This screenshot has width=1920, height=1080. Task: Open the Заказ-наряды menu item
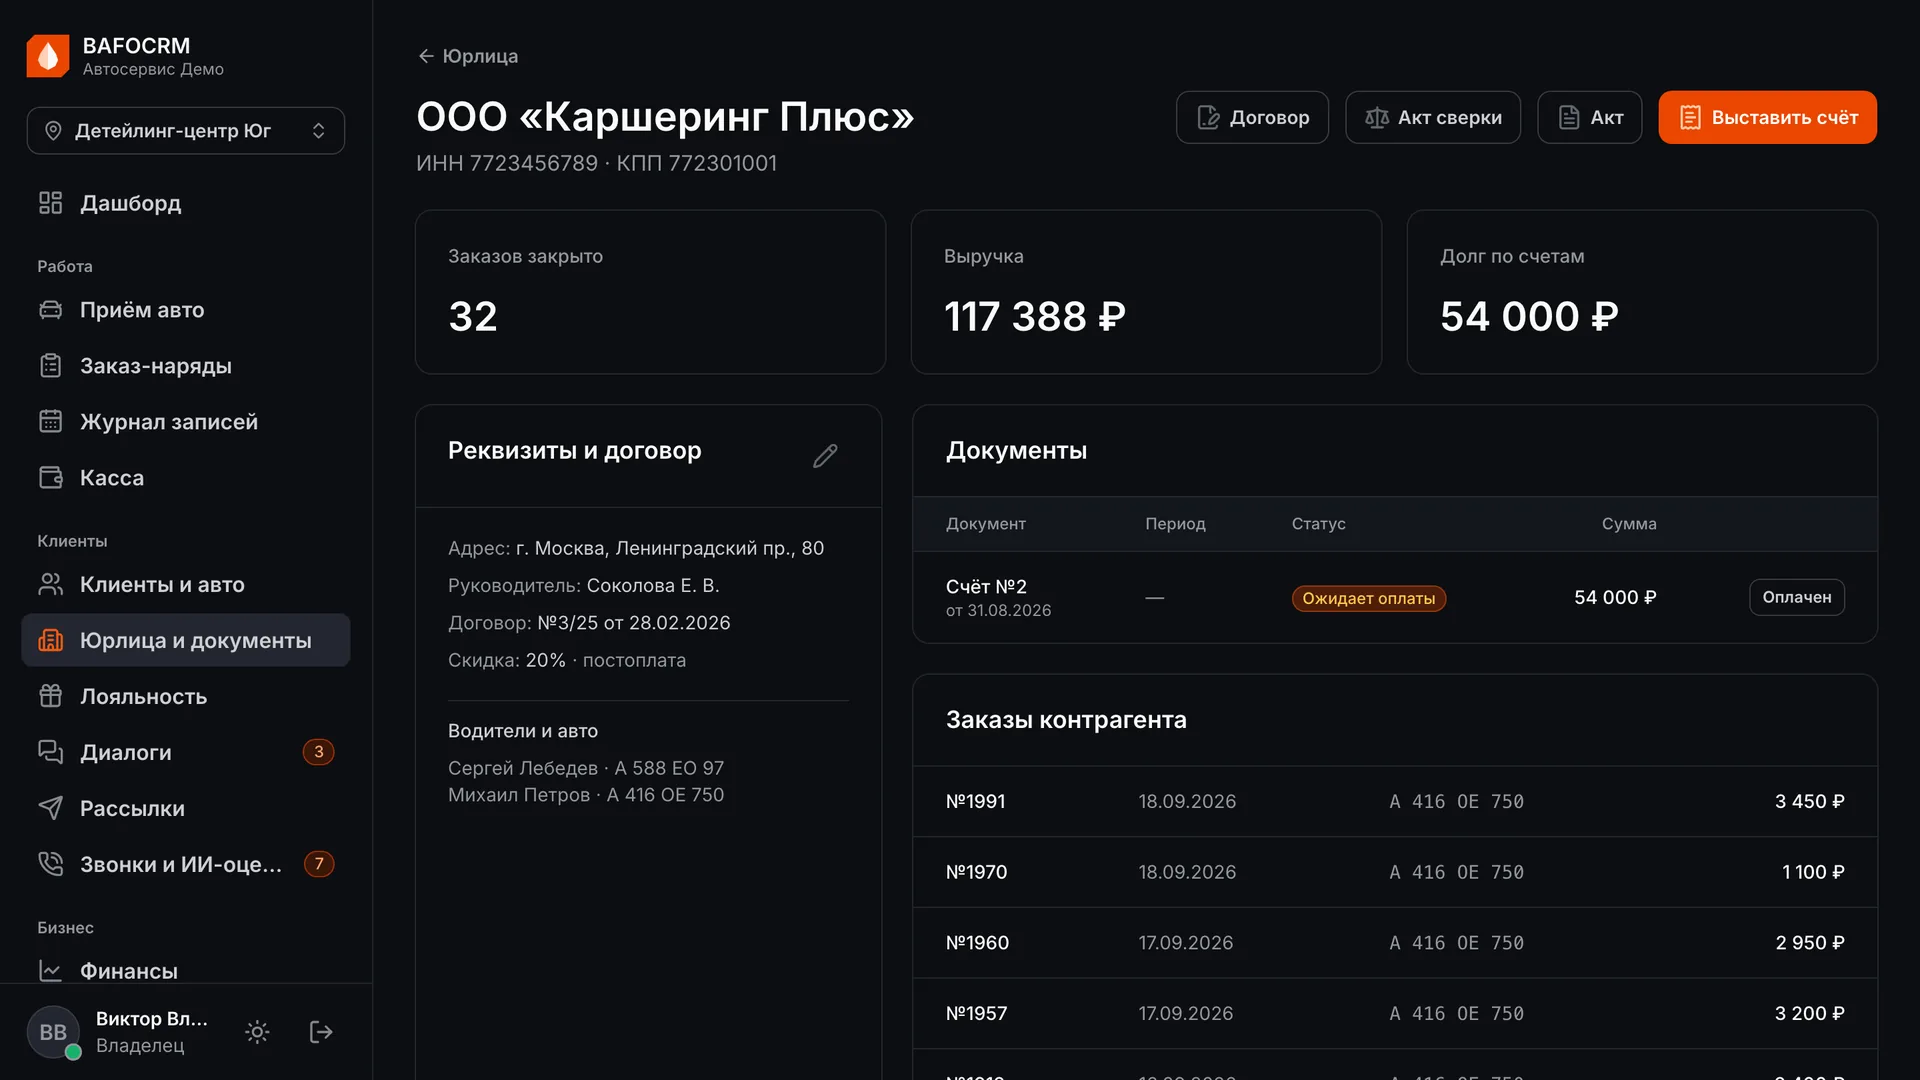coord(186,366)
